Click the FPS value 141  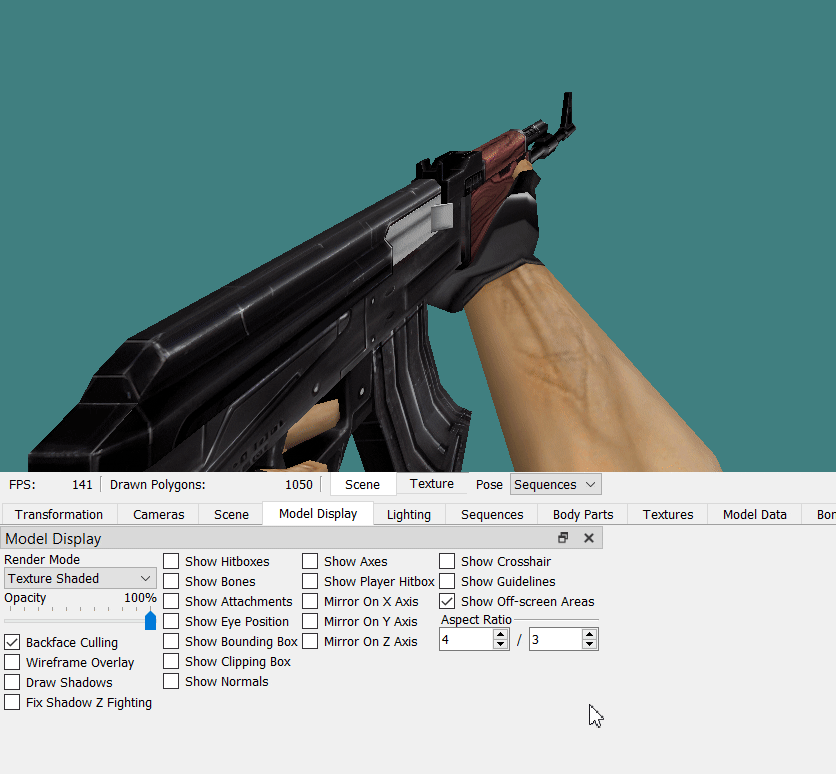point(82,485)
